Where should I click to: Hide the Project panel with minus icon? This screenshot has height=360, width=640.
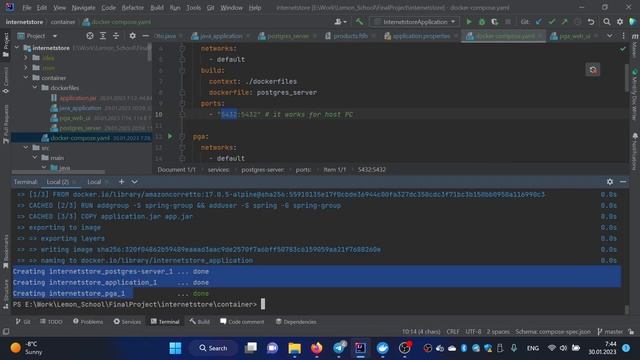coord(145,36)
